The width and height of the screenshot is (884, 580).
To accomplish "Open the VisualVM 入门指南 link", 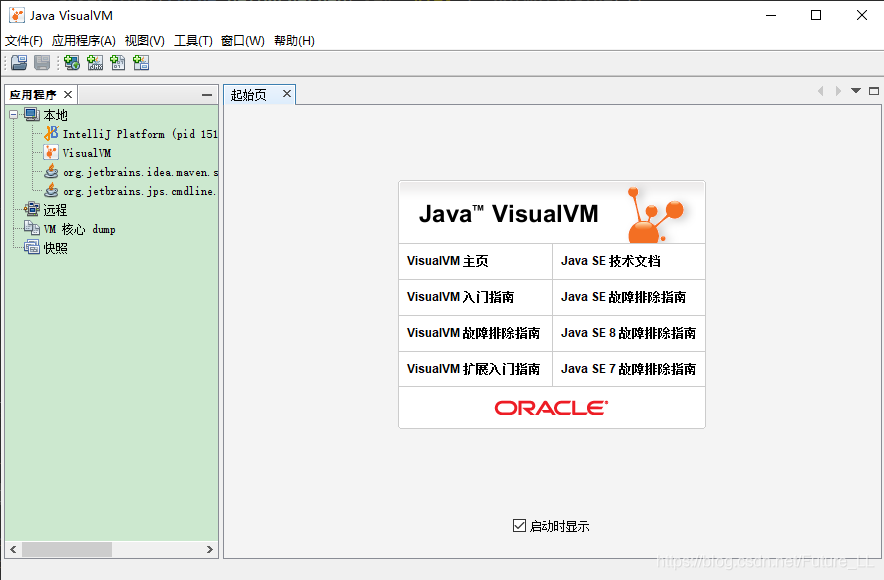I will [x=460, y=297].
